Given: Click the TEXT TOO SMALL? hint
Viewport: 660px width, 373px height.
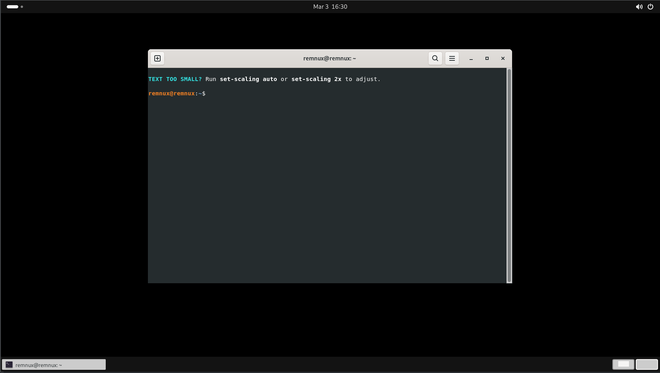Looking at the screenshot, I should click(175, 79).
